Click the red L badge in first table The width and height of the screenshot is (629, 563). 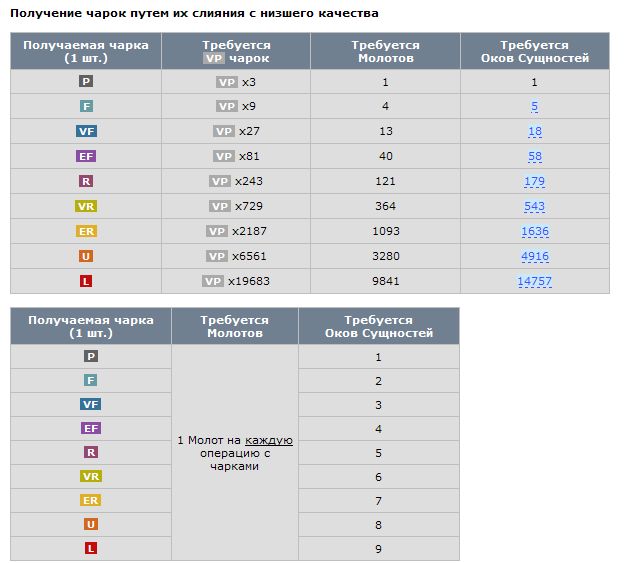tap(86, 281)
